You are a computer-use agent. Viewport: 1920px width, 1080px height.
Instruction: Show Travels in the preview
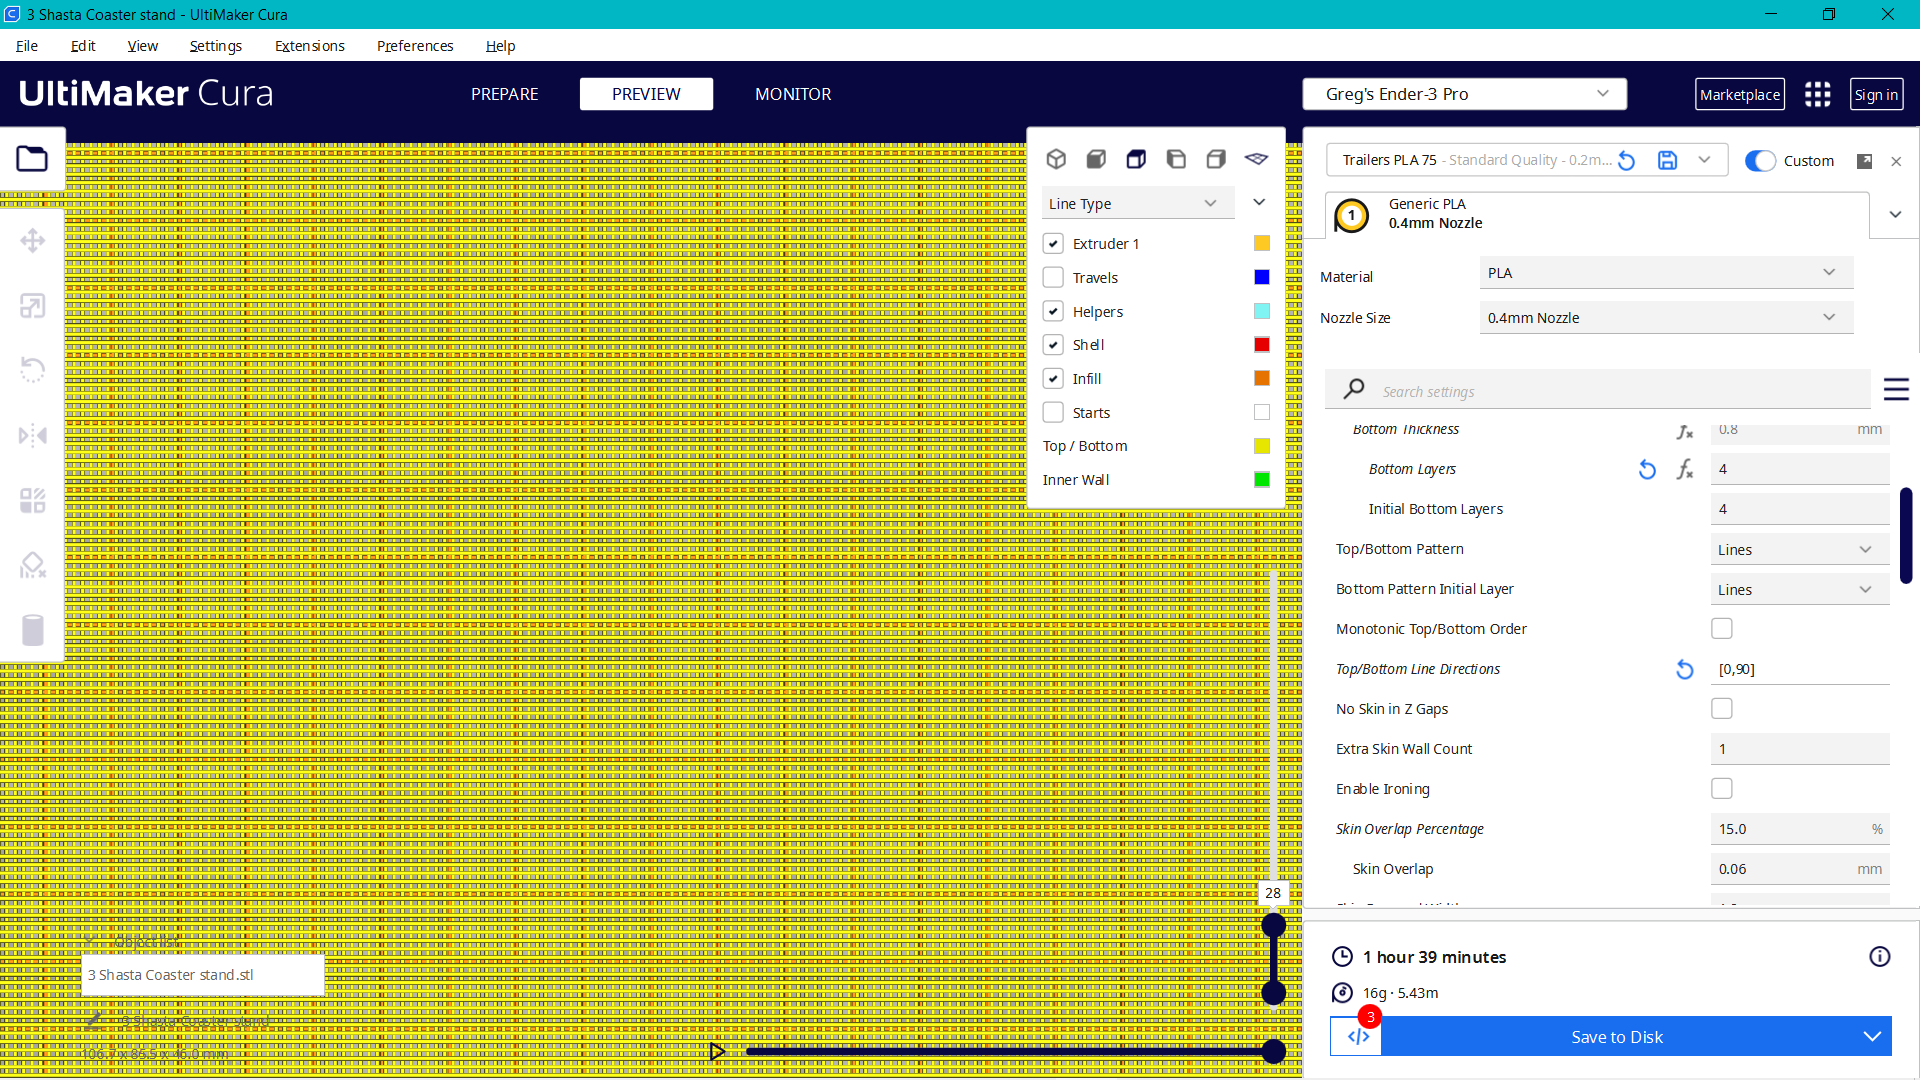click(x=1053, y=277)
